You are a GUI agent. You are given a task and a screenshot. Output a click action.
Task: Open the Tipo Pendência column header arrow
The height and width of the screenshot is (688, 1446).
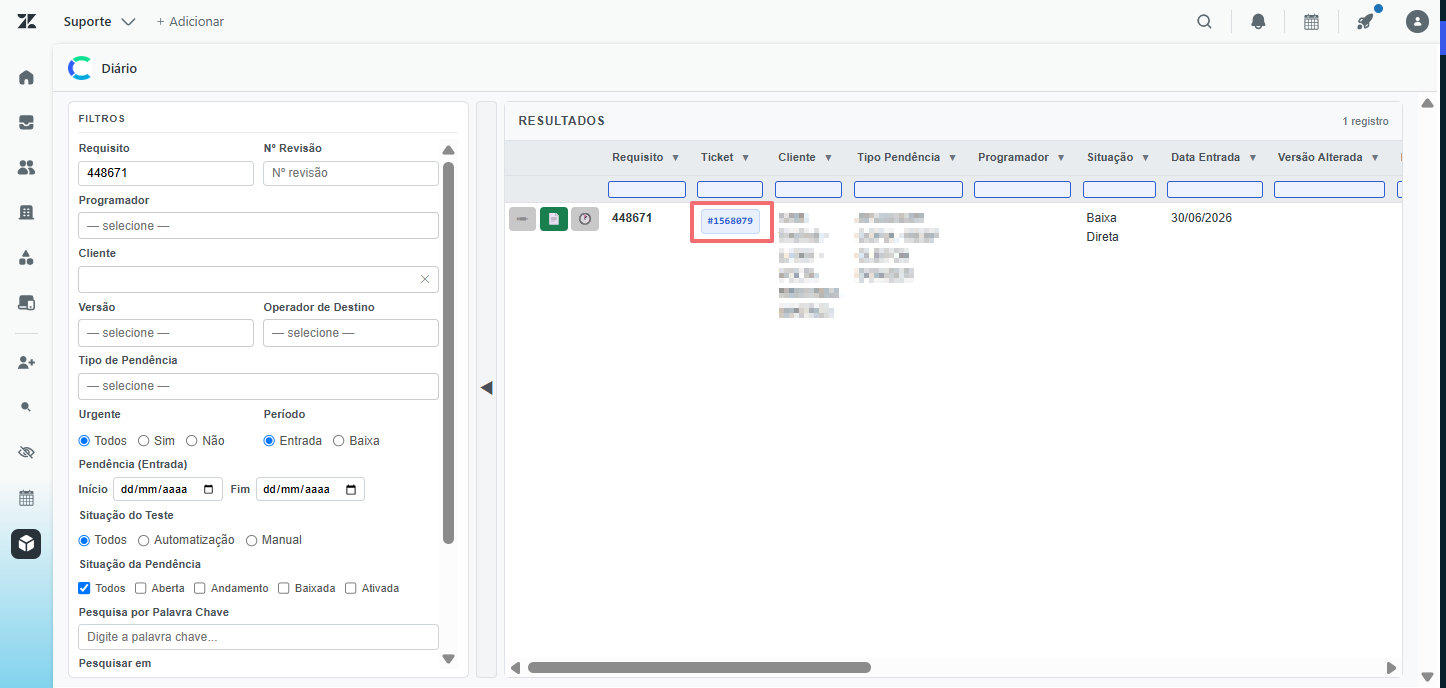pyautogui.click(x=953, y=158)
